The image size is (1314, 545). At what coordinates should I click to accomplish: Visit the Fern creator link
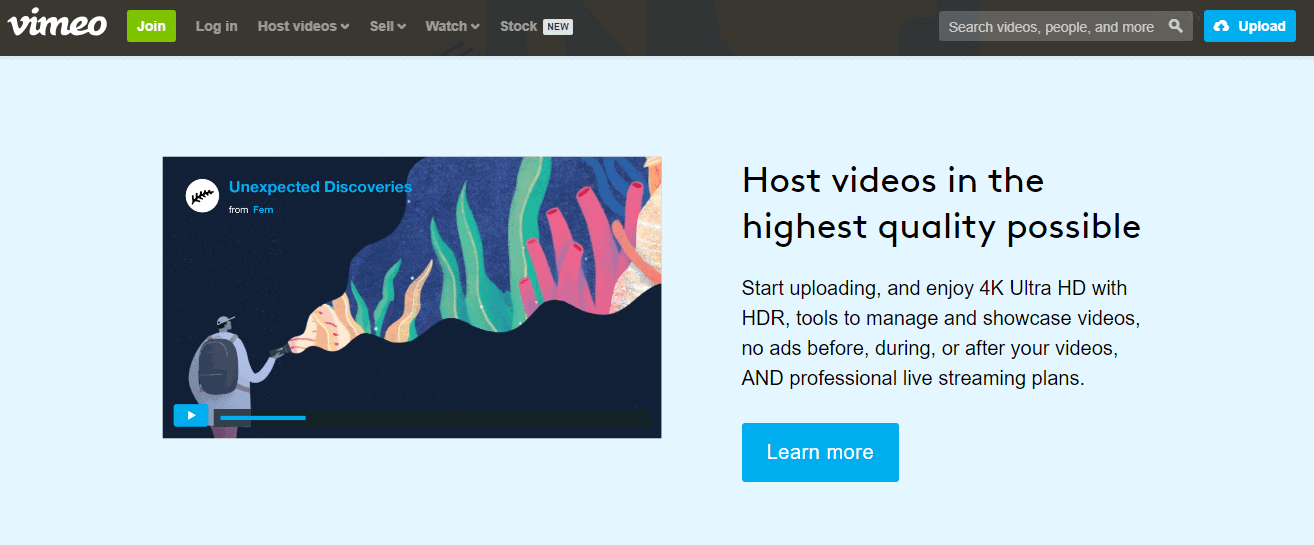263,210
